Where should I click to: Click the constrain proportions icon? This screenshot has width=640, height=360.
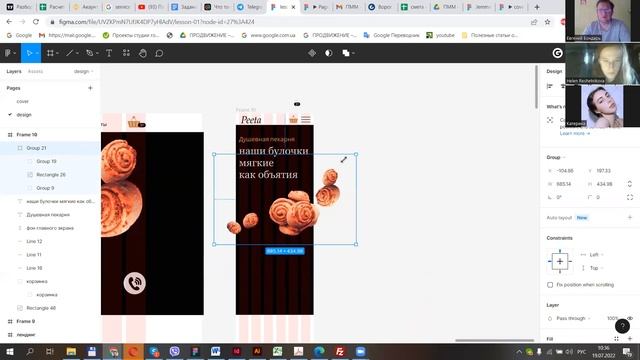point(629,184)
